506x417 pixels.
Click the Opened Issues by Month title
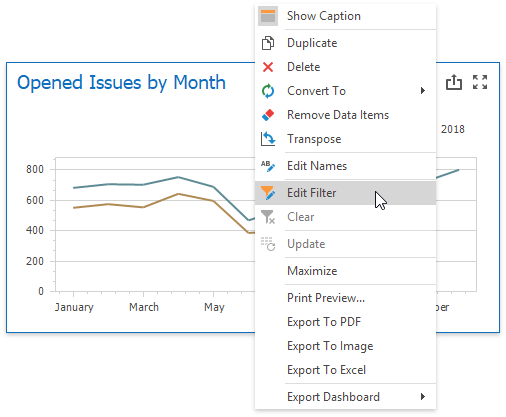[121, 83]
